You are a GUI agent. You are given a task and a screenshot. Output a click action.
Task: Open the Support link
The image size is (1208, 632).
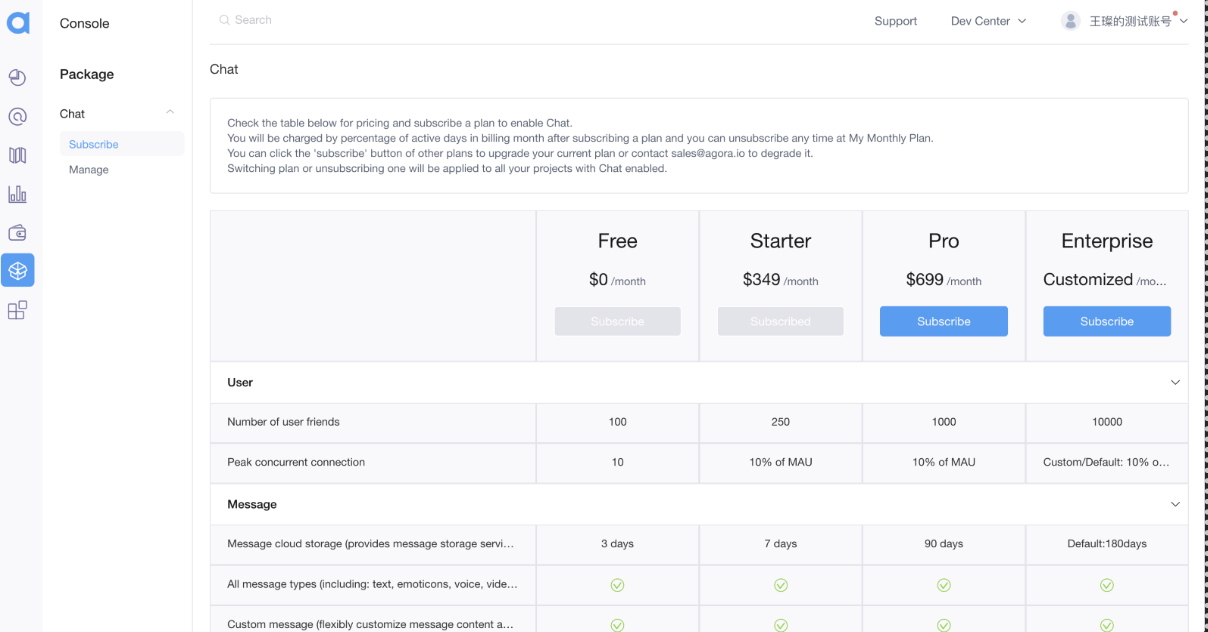[x=895, y=21]
